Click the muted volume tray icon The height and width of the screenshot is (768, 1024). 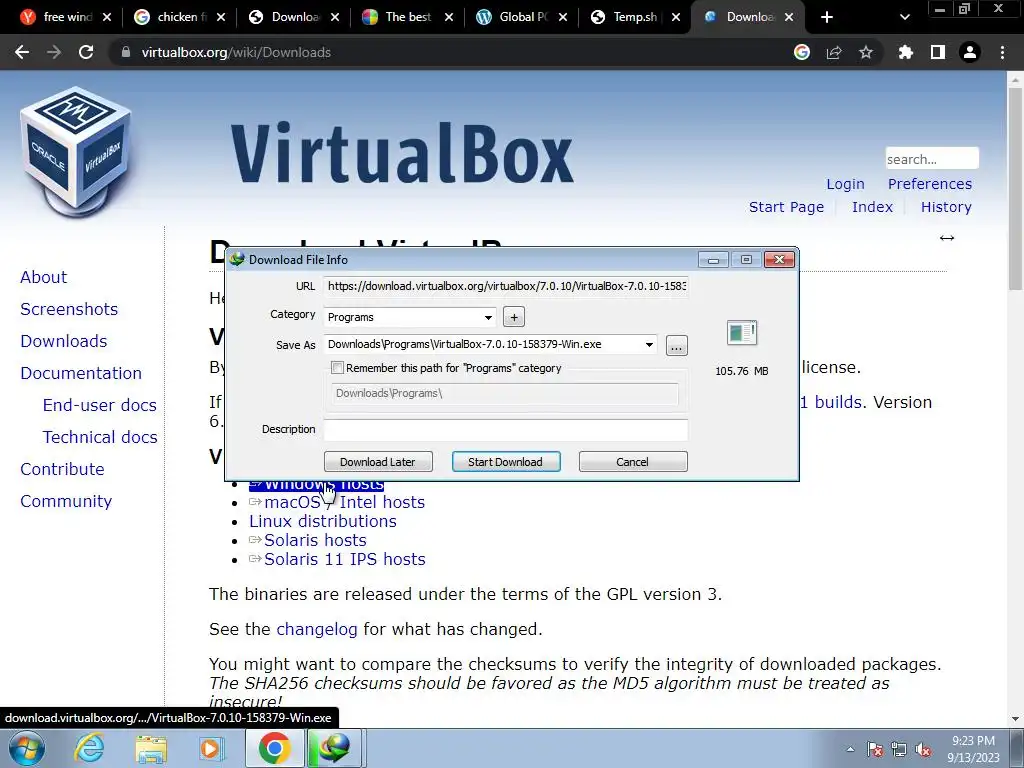pyautogui.click(x=923, y=749)
